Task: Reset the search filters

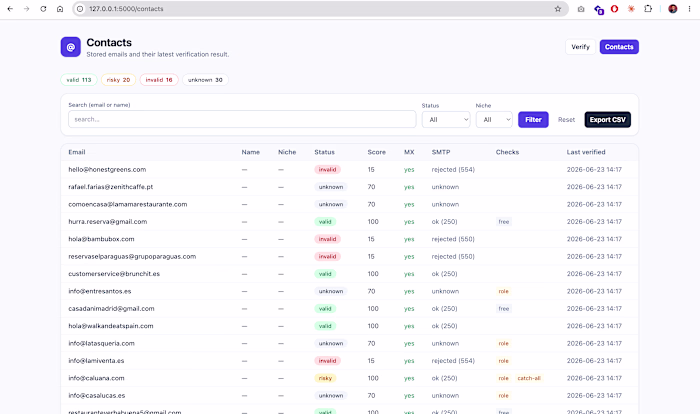Action: point(566,120)
